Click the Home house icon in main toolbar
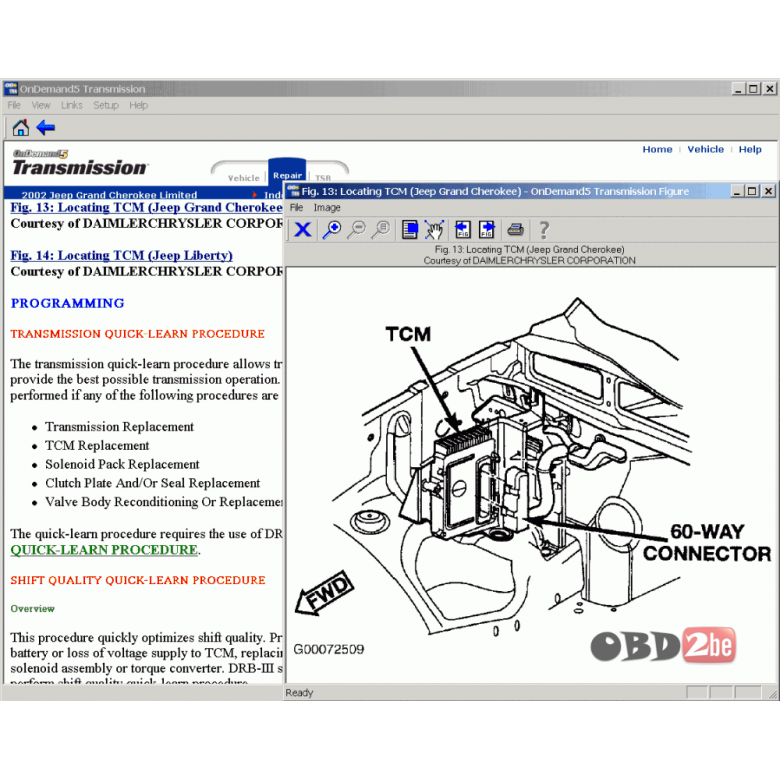The width and height of the screenshot is (780, 780). click(x=20, y=128)
